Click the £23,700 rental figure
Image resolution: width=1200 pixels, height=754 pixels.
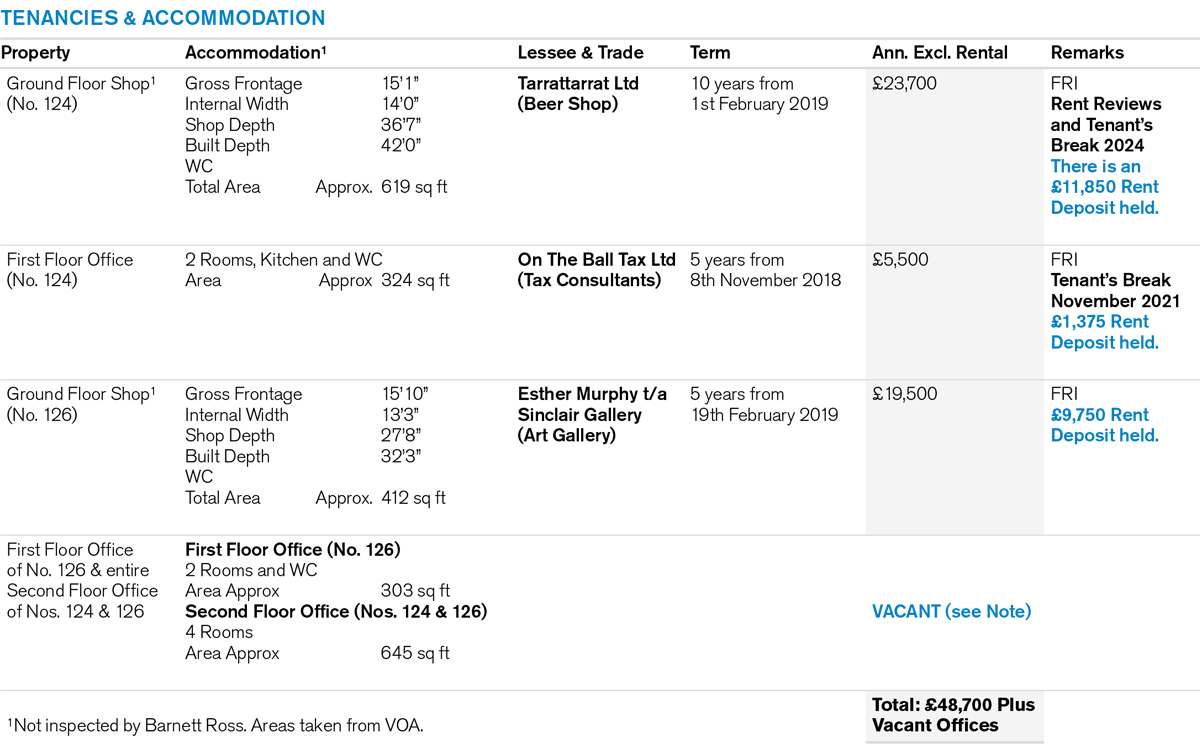905,84
